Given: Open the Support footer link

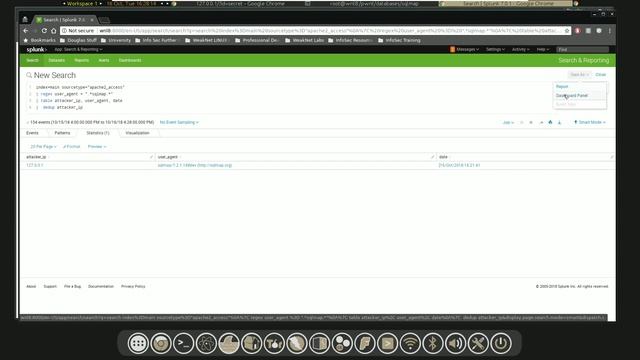Looking at the screenshot, I should (x=50, y=287).
